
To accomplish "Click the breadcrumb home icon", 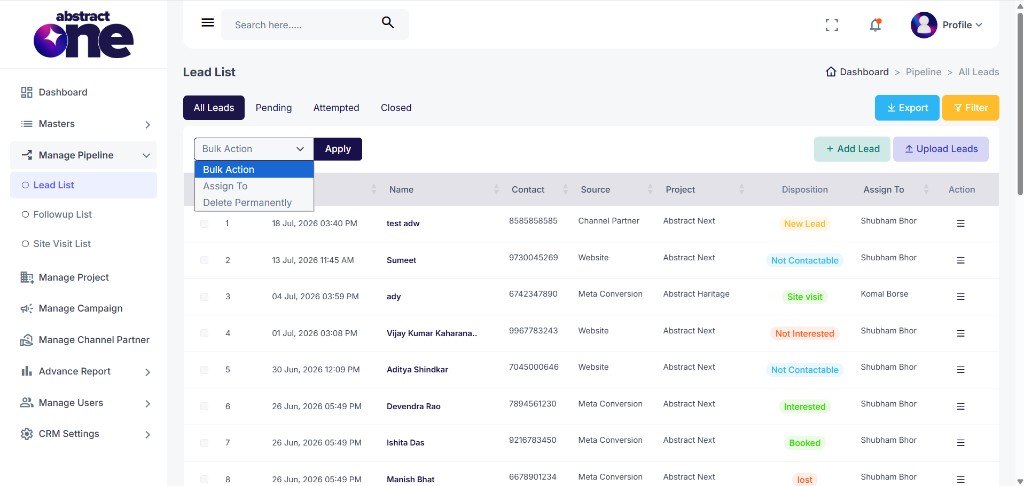I will point(831,72).
